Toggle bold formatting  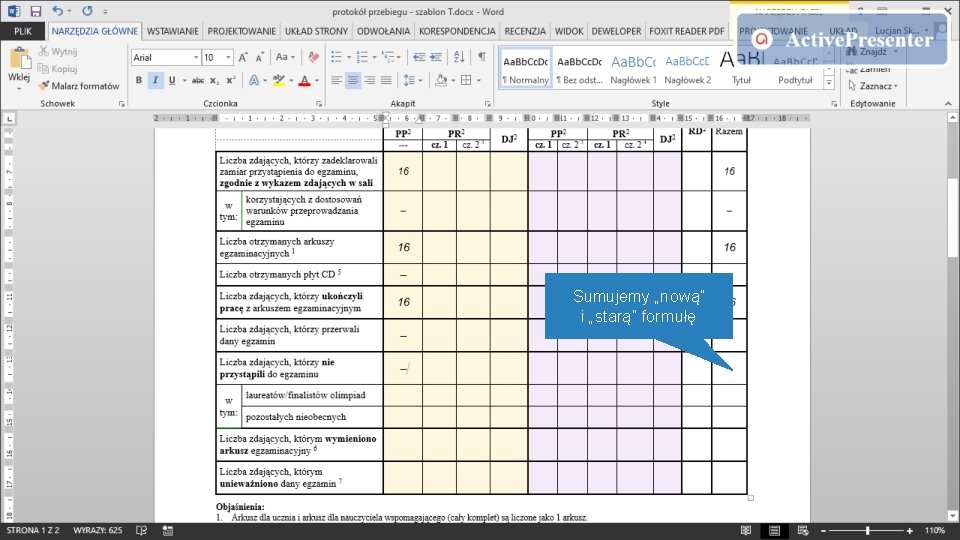pyautogui.click(x=139, y=80)
